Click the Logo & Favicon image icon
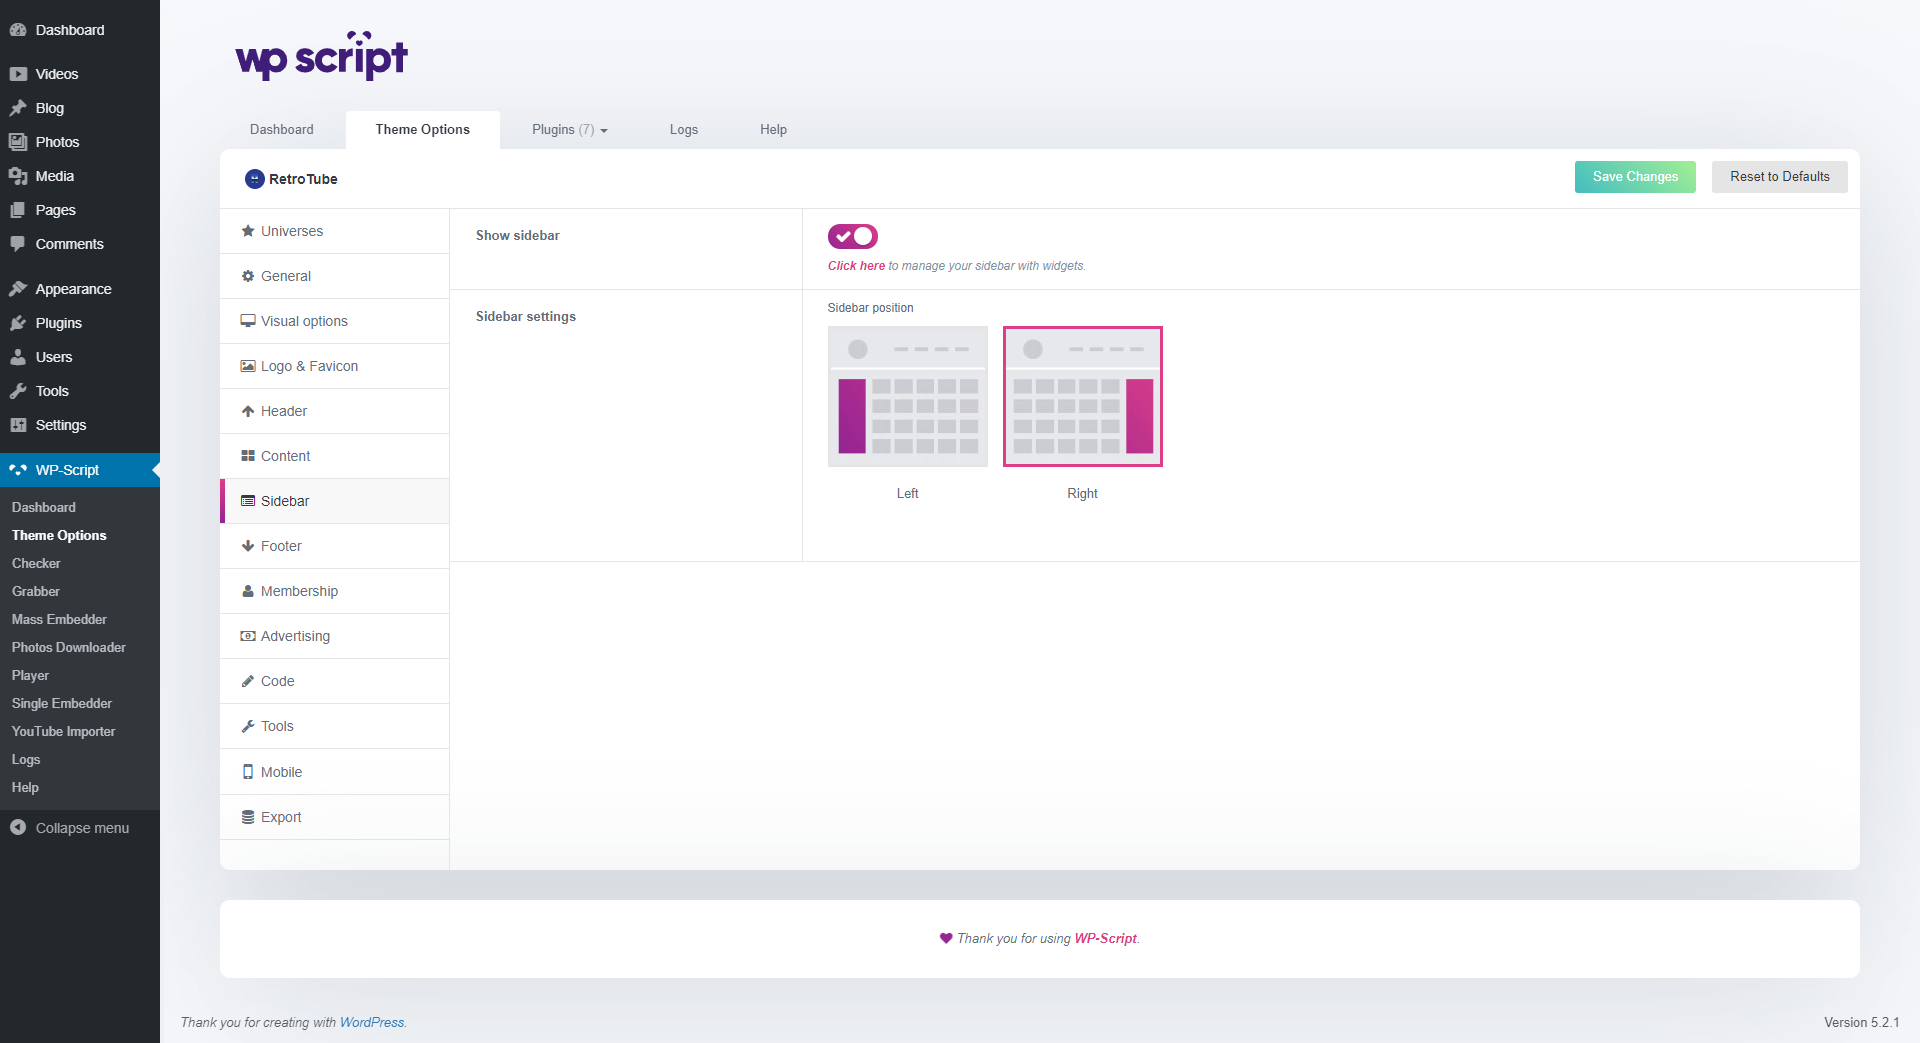The width and height of the screenshot is (1920, 1043). coord(248,366)
